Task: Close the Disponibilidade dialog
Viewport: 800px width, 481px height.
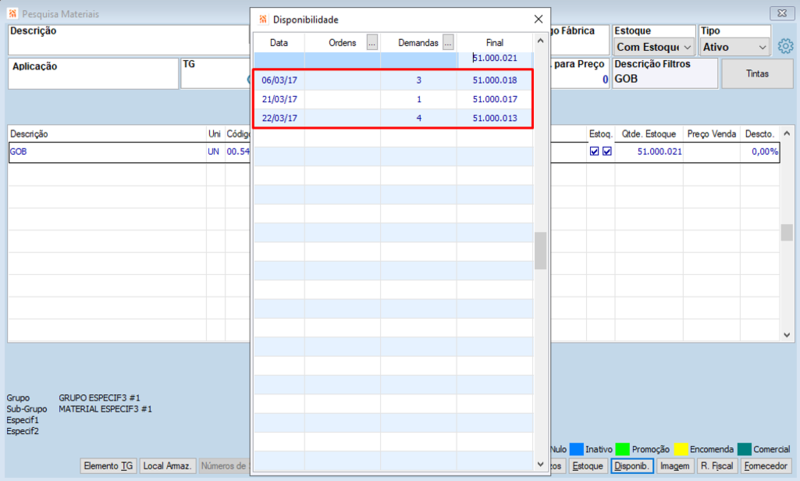Action: 538,19
